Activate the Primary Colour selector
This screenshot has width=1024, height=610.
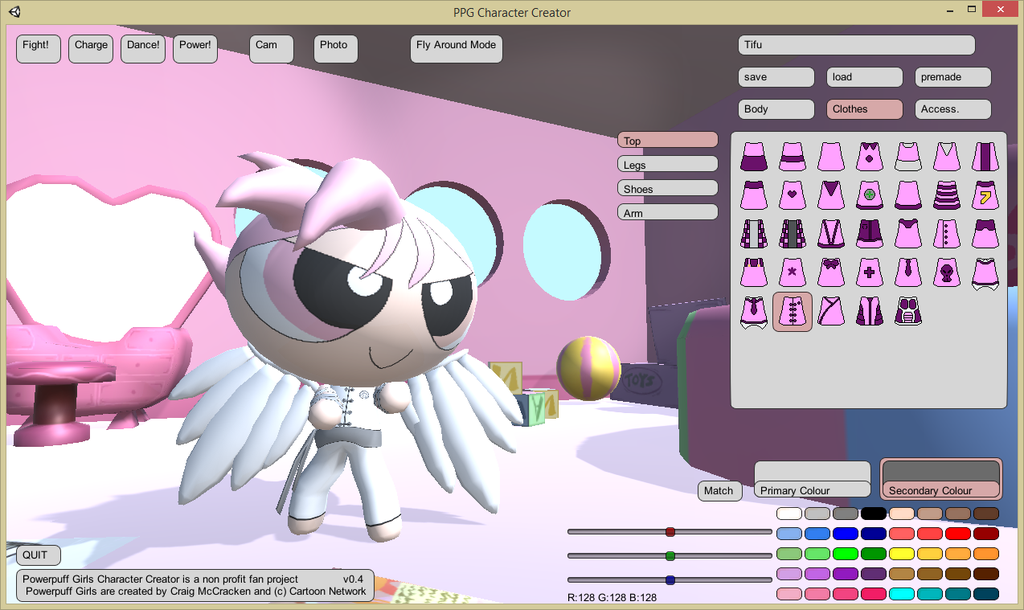pos(812,479)
